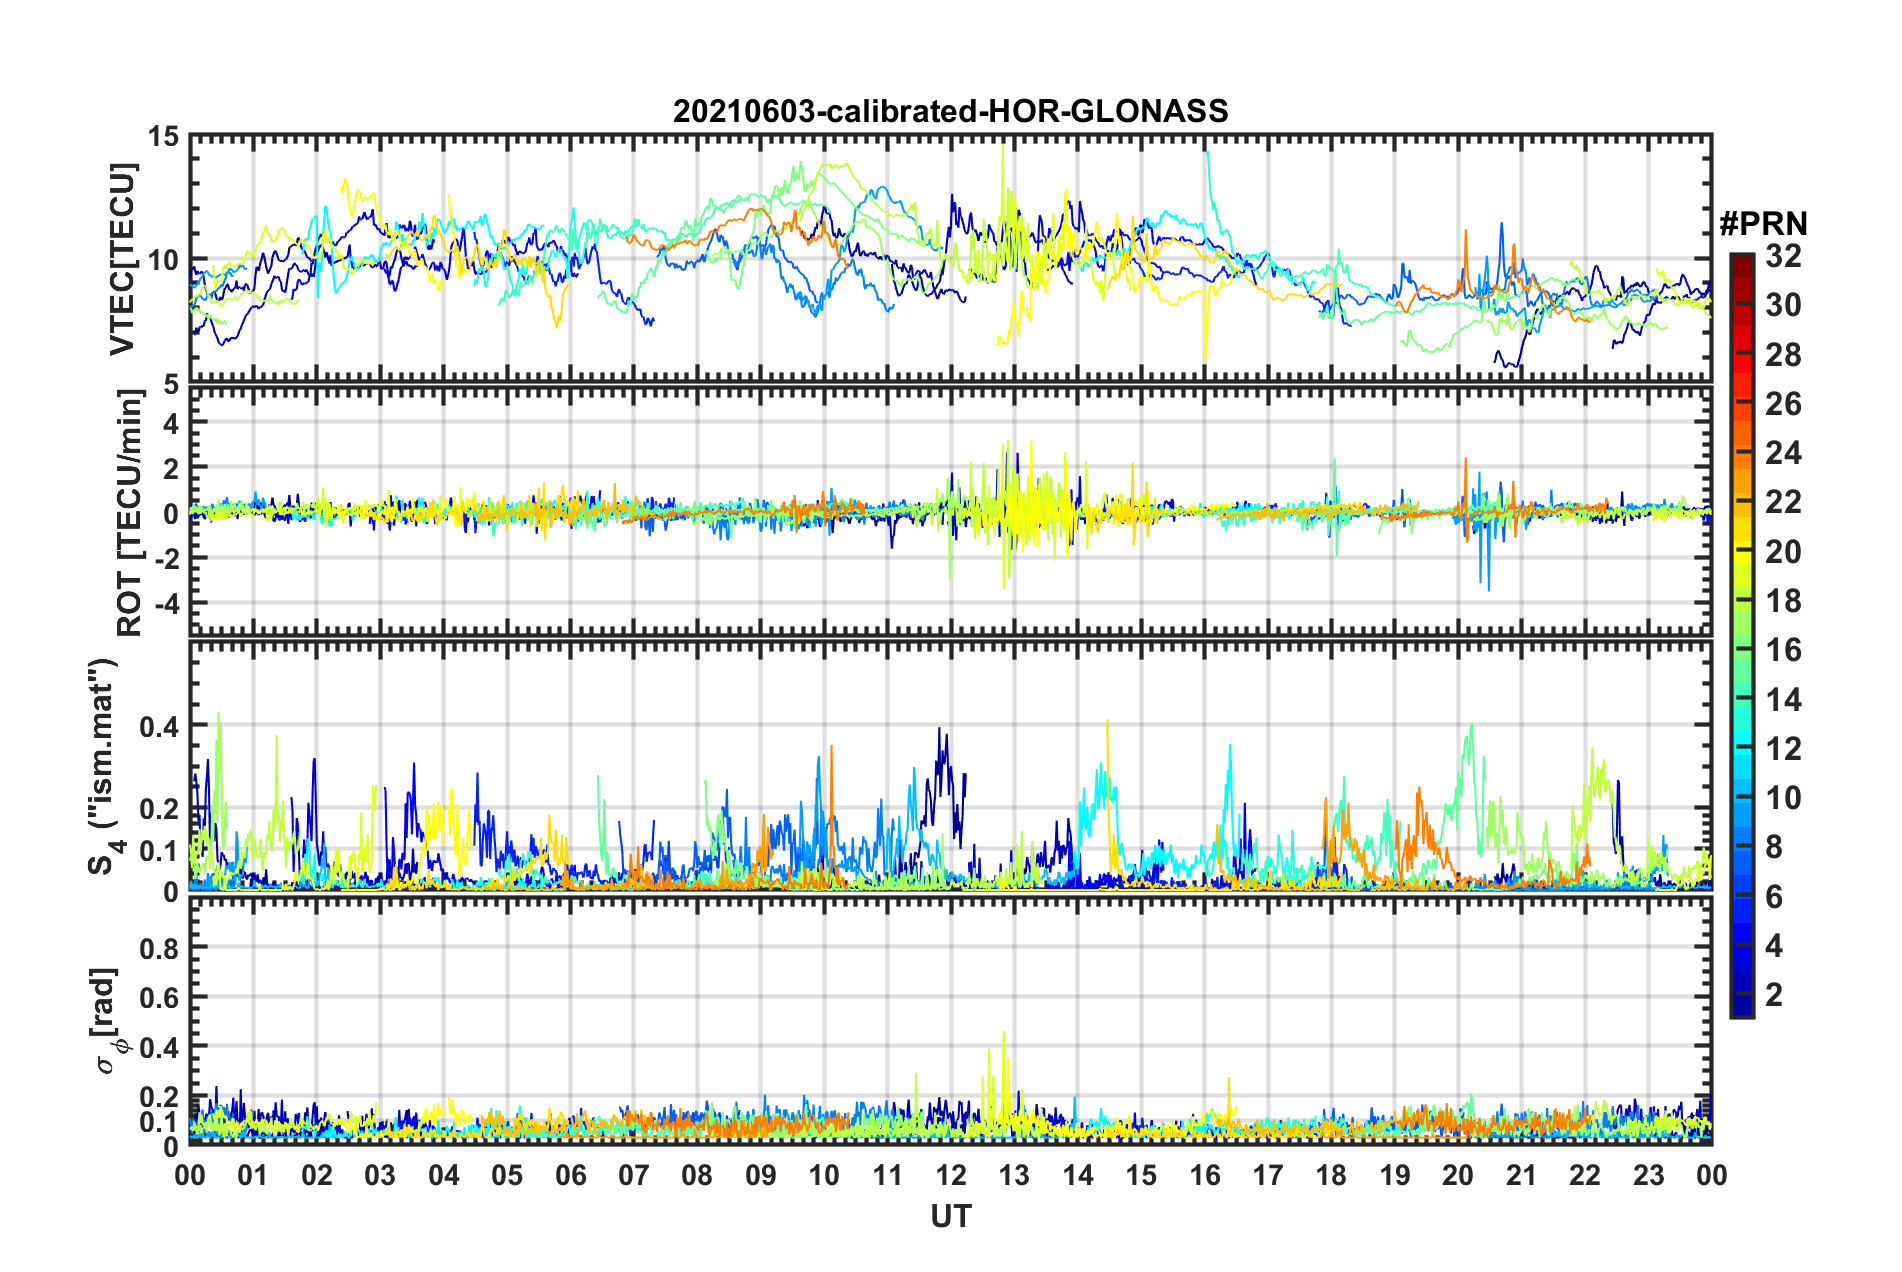Click the S4 ("ism.mat") y-axis label
The image size is (1902, 1272).
[x=105, y=766]
